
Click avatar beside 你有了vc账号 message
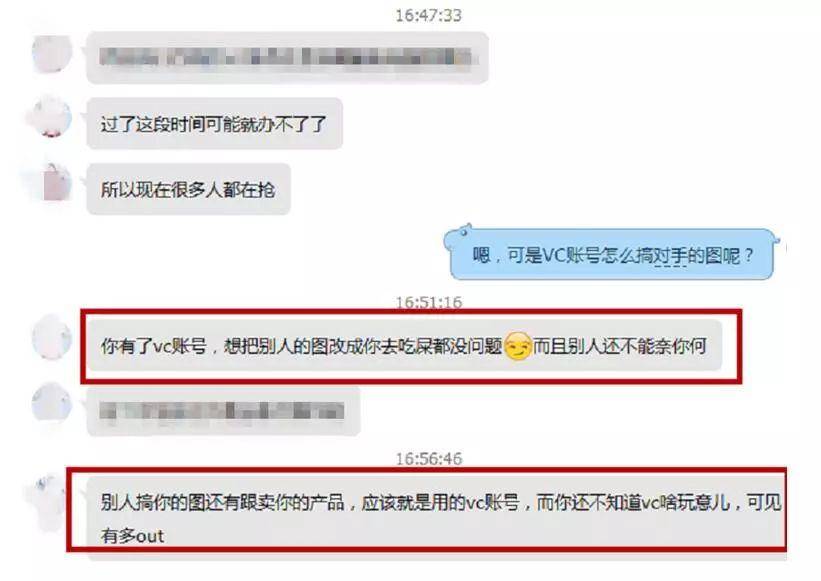coord(51,337)
